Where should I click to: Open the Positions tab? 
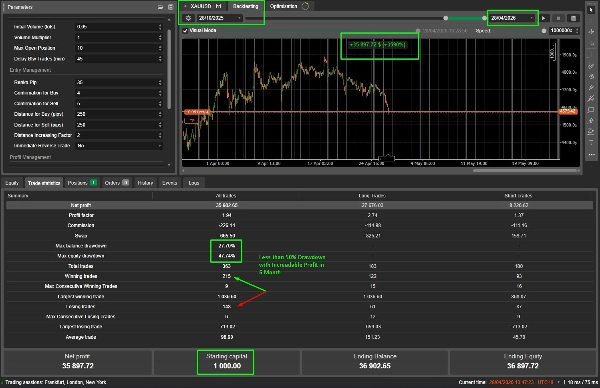coord(82,183)
